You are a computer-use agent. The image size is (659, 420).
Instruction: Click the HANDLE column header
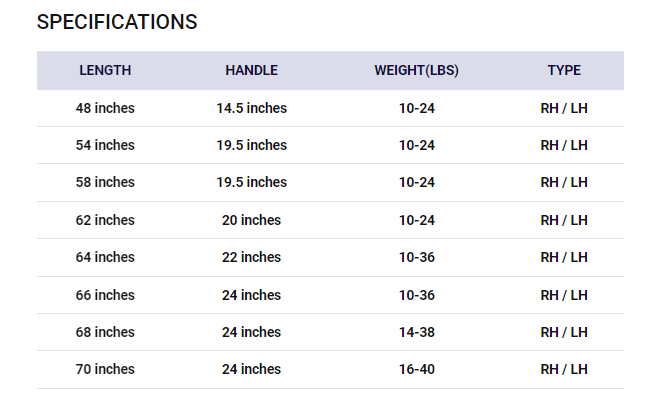coord(252,71)
